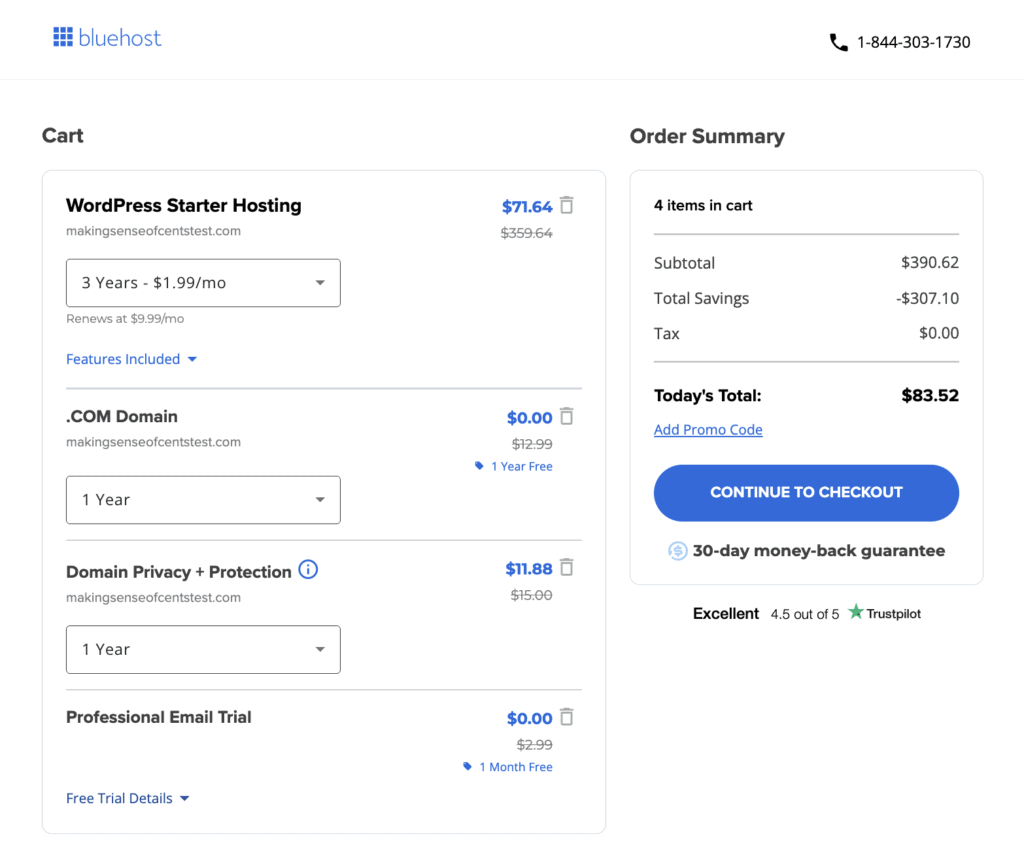Click Continue to Checkout button

tap(806, 493)
